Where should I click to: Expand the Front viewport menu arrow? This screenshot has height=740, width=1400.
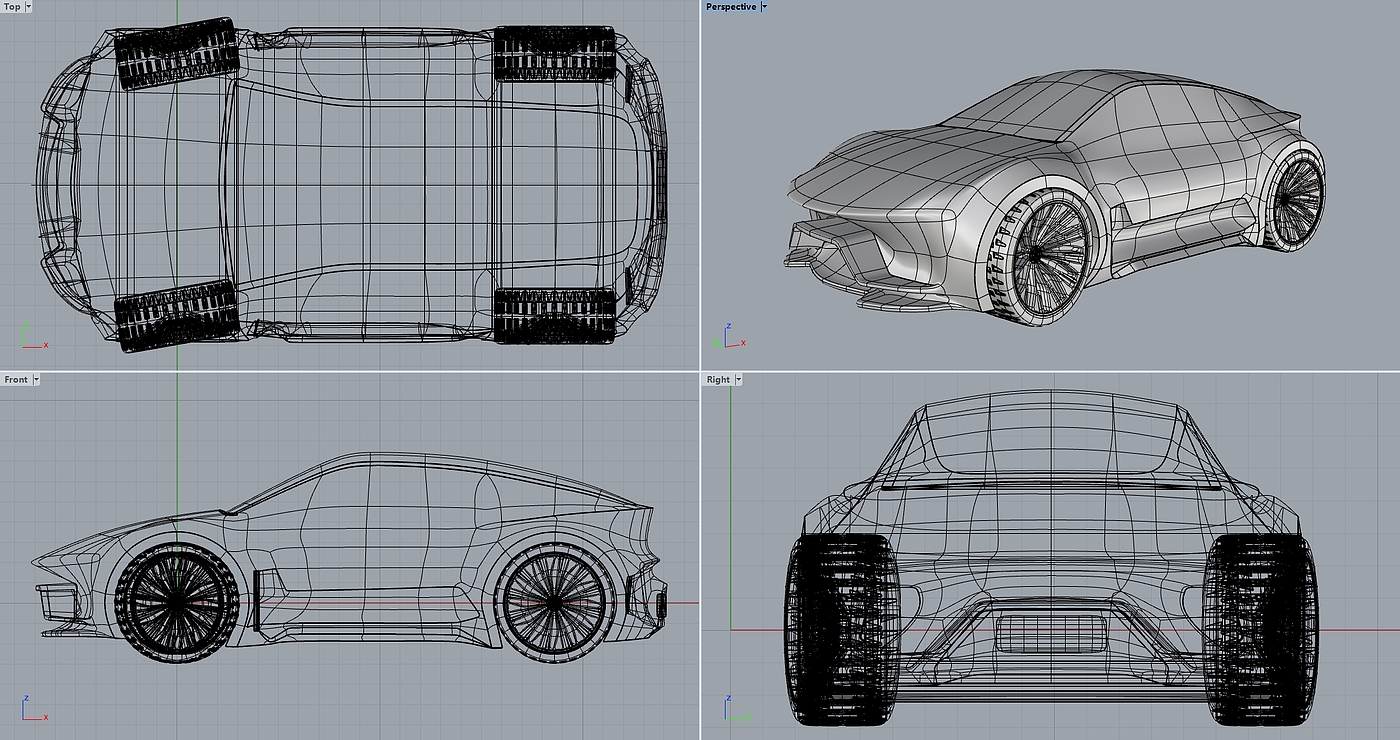37,380
